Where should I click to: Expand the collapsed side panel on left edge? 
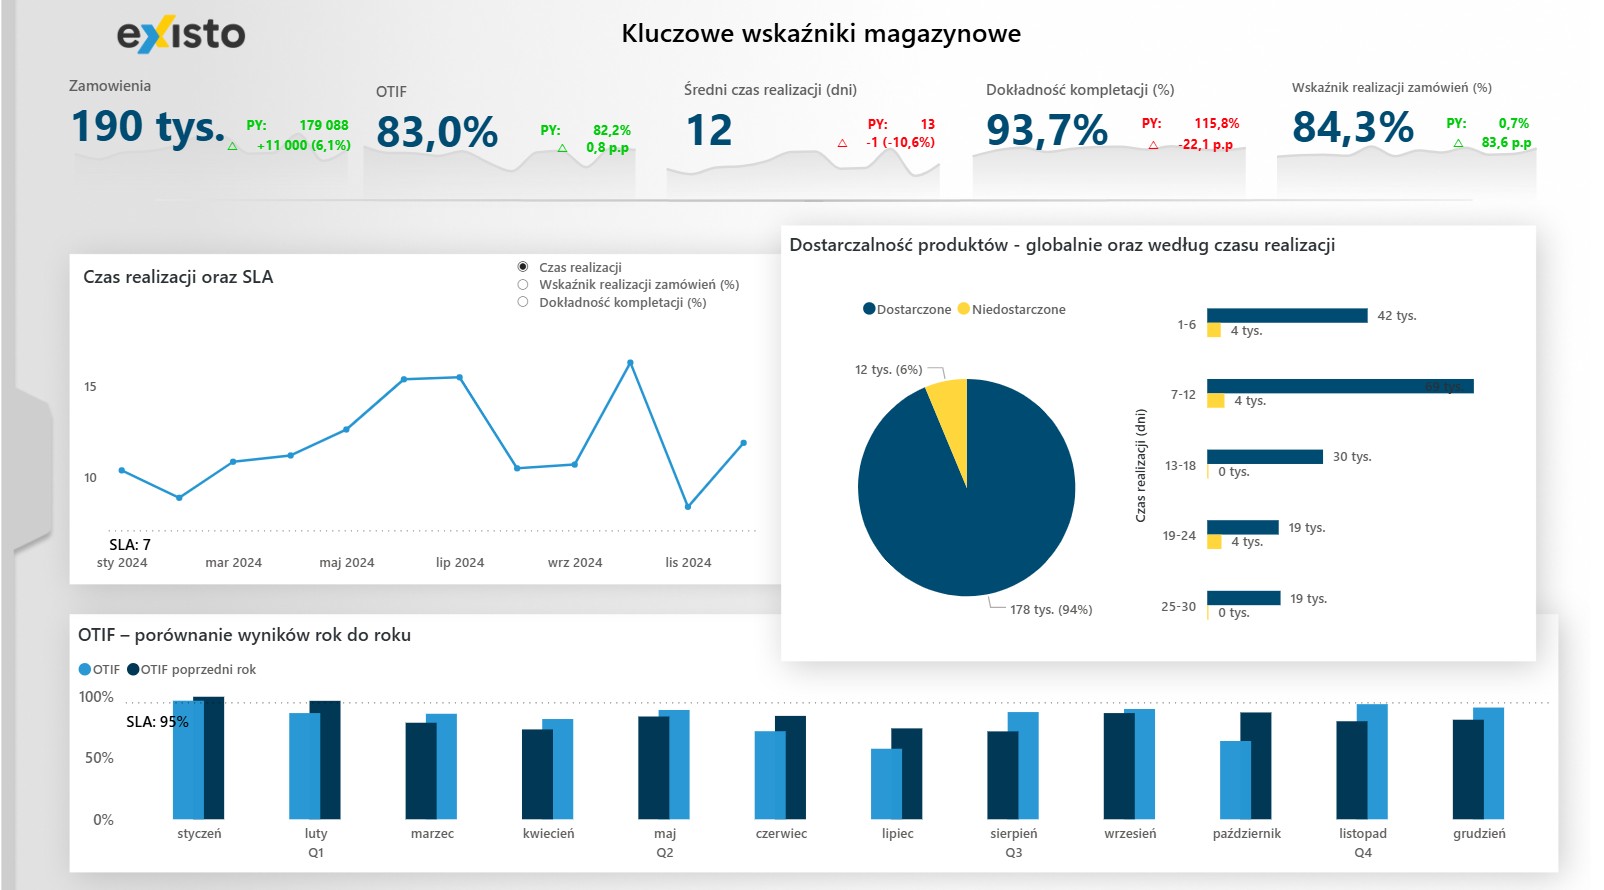[x=30, y=470]
